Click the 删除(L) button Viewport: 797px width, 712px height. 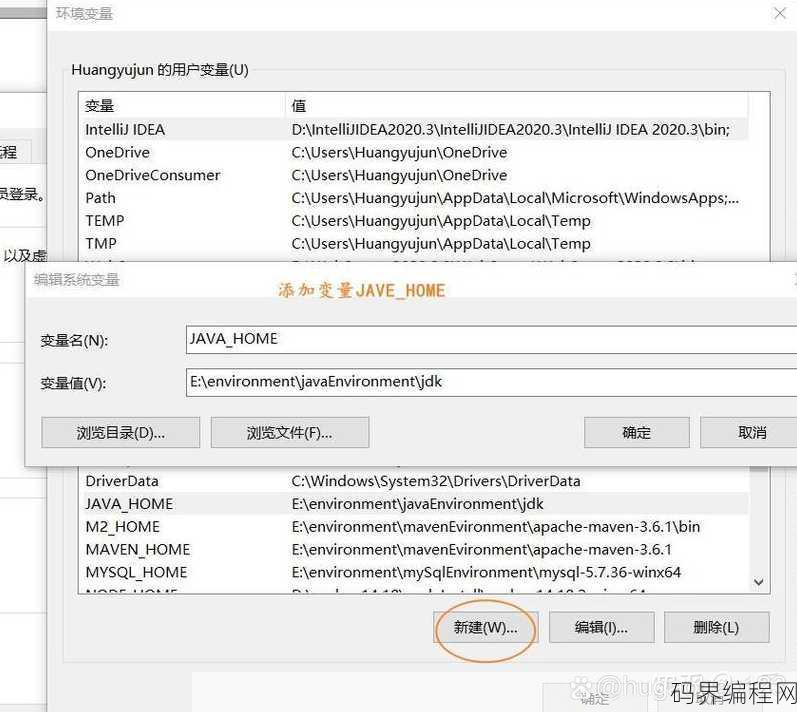pos(716,628)
